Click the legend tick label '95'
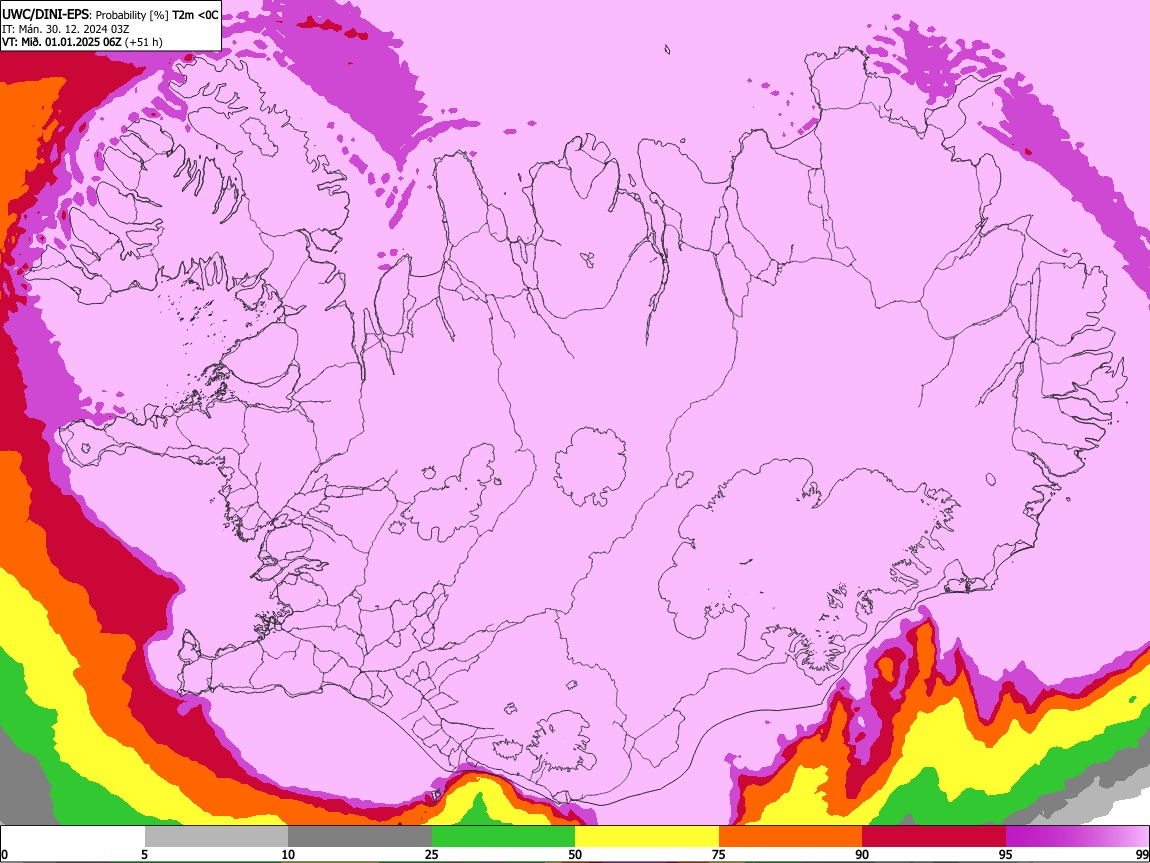1150x863 pixels. [1006, 854]
